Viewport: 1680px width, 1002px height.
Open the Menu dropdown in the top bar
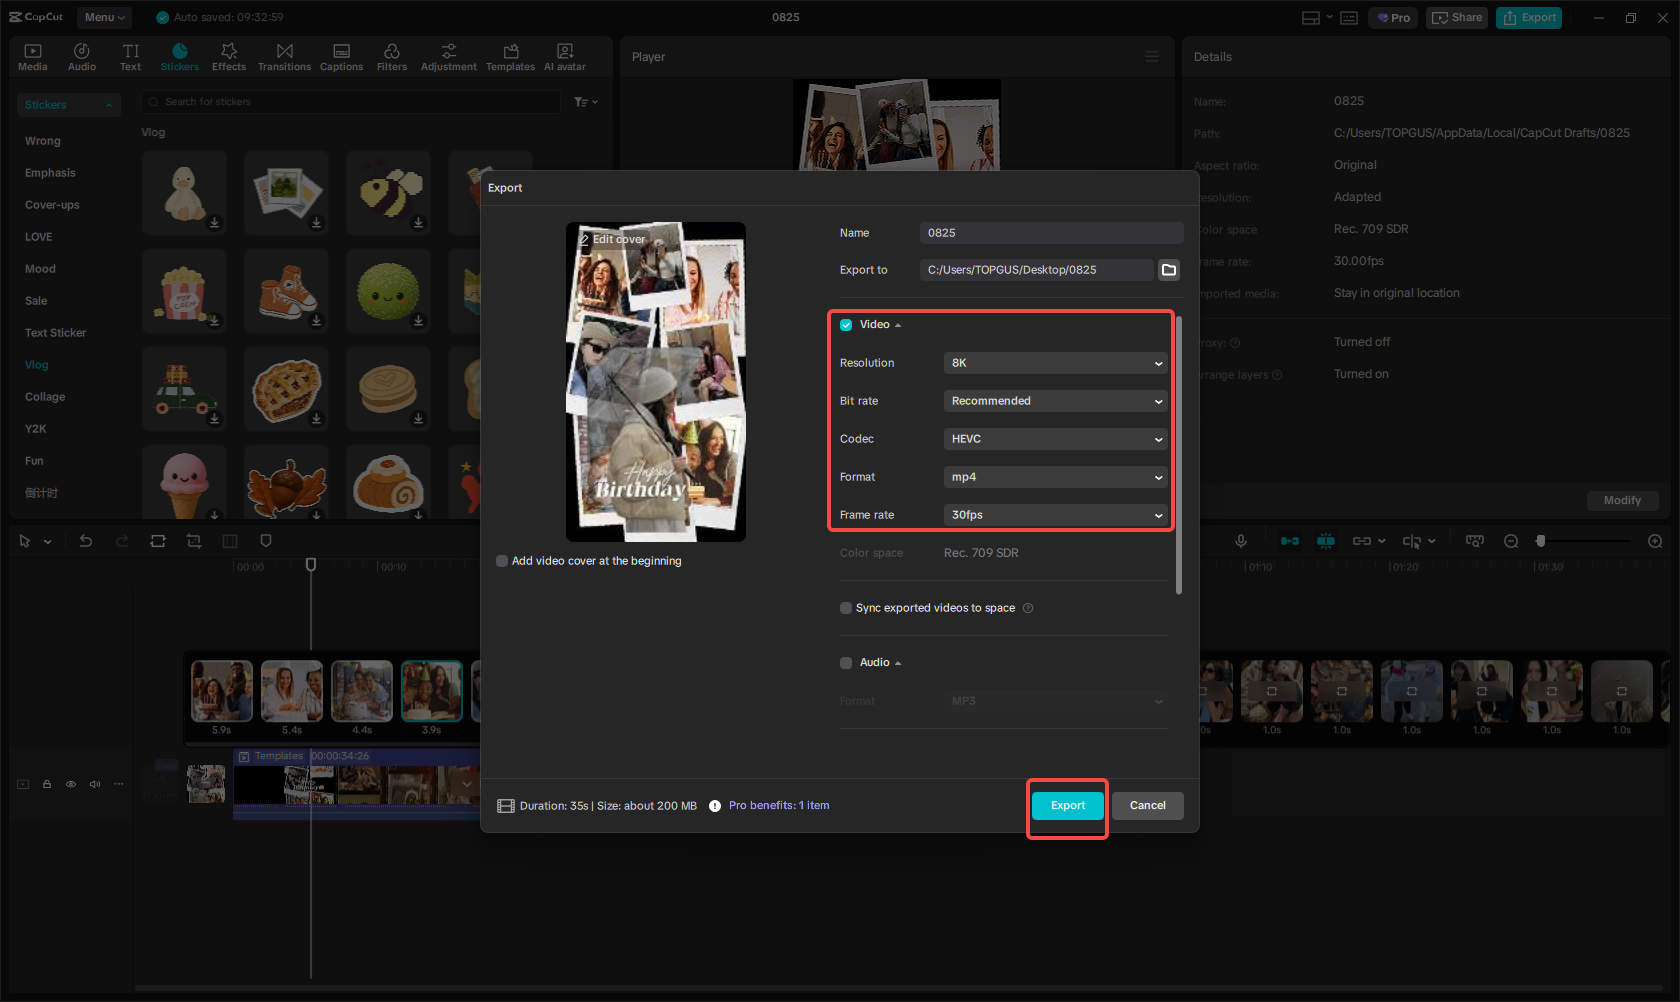tap(103, 17)
